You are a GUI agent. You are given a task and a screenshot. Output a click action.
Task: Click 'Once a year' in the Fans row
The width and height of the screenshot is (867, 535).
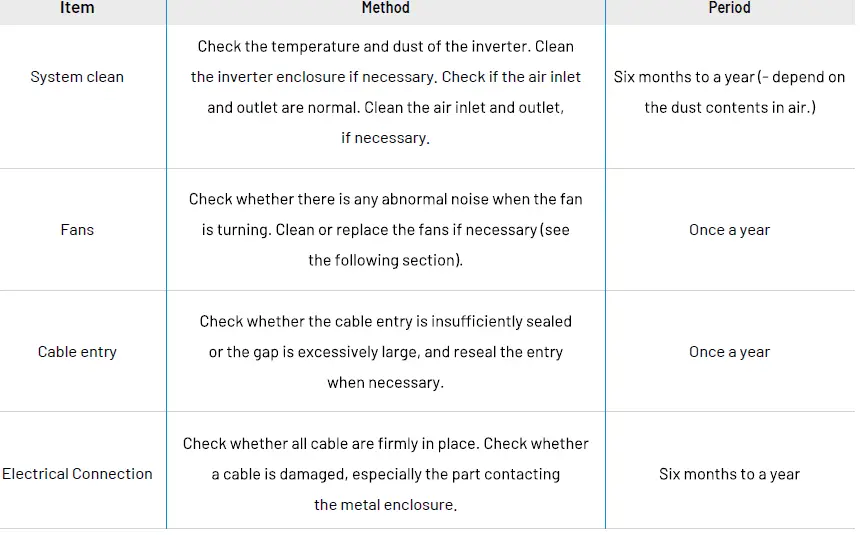(x=729, y=230)
